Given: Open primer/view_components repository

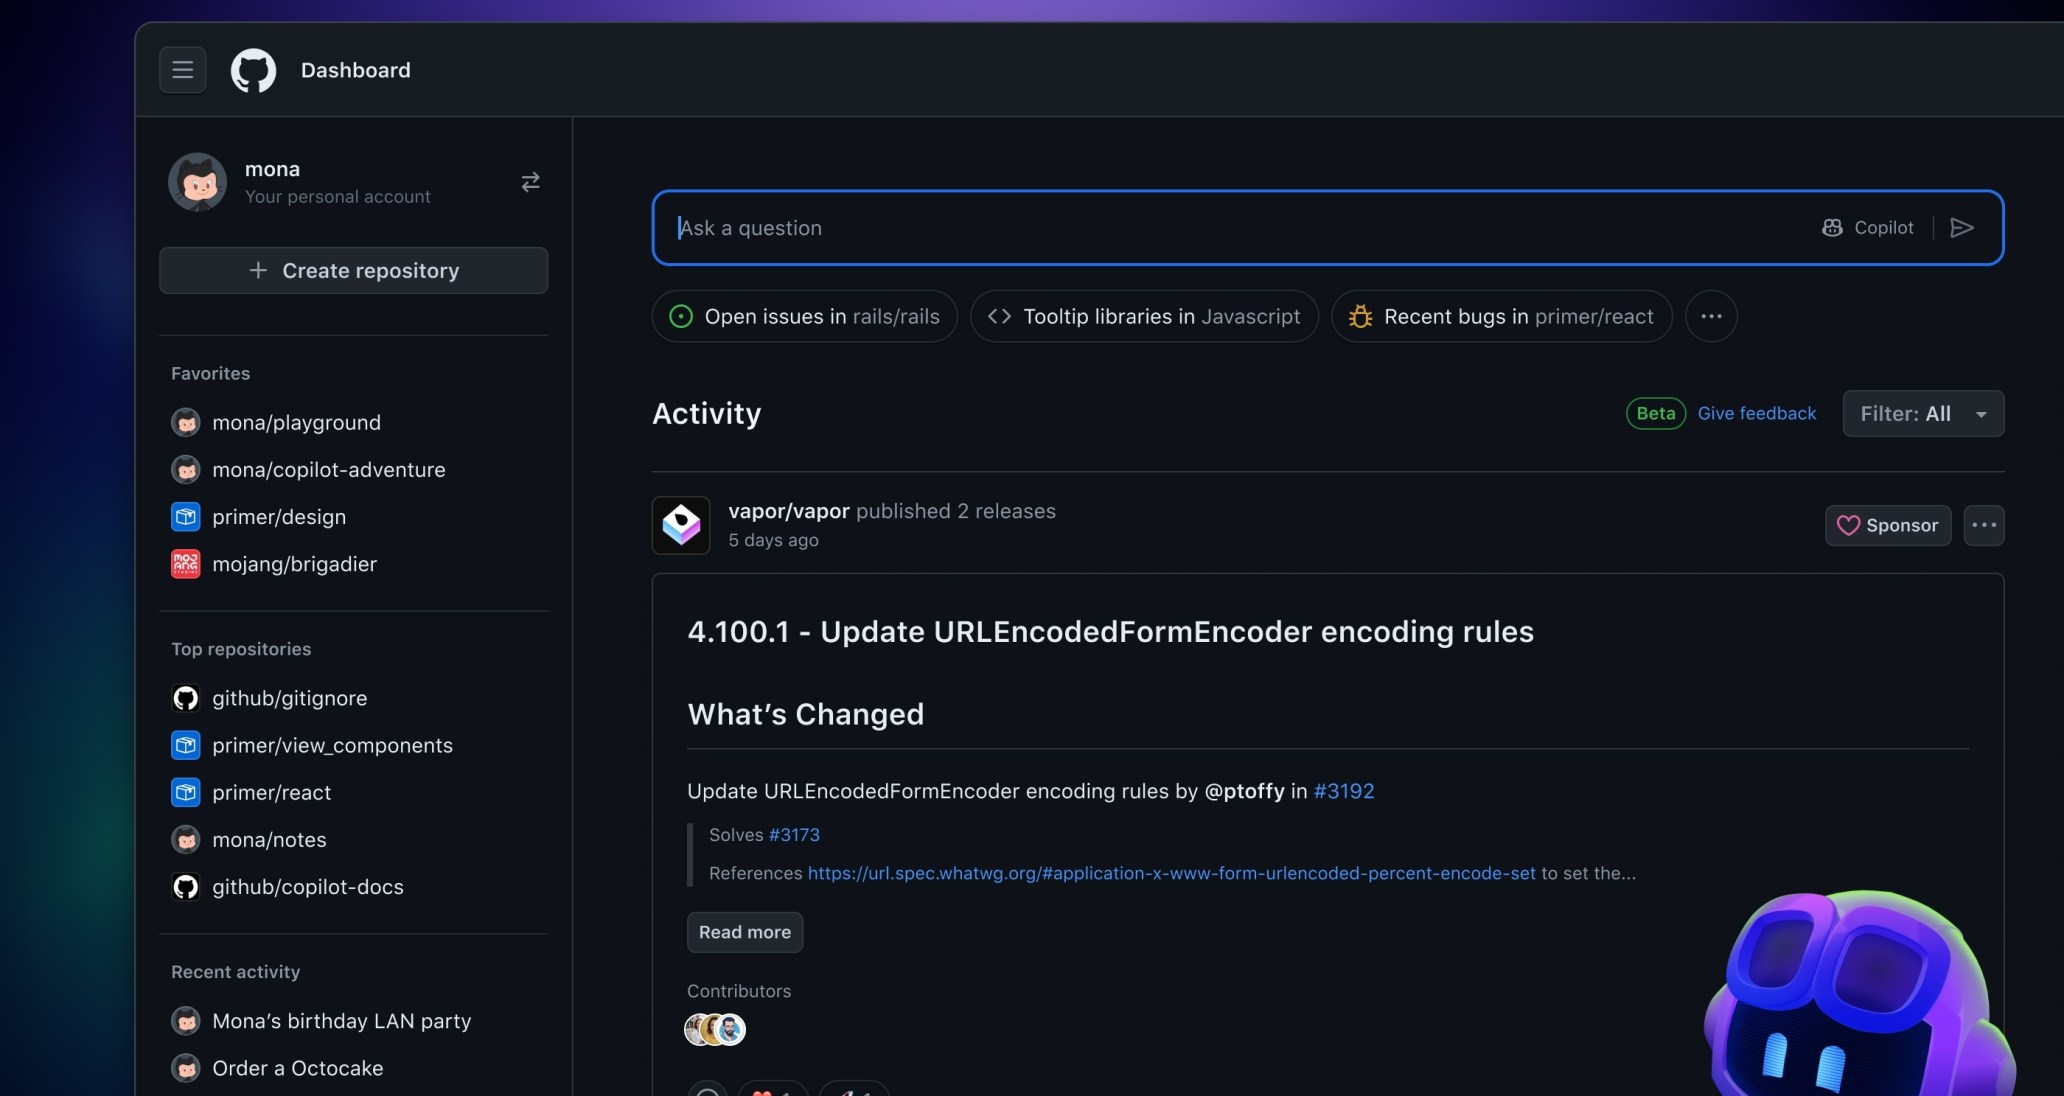Looking at the screenshot, I should pyautogui.click(x=332, y=745).
